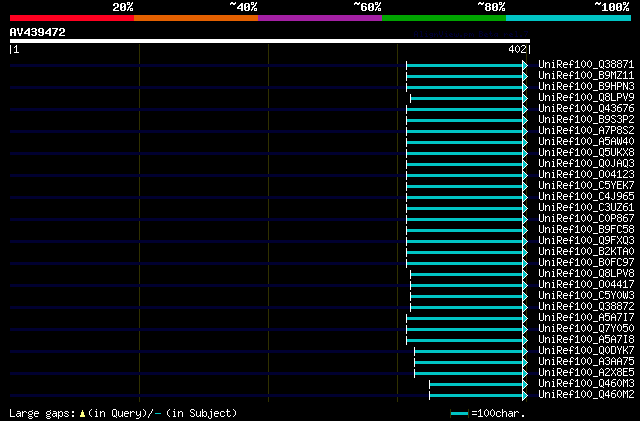Click the cyan alignment bar for UniRef100_Q8LPV9
Image resolution: width=640 pixels, height=421 pixels.
click(x=469, y=98)
